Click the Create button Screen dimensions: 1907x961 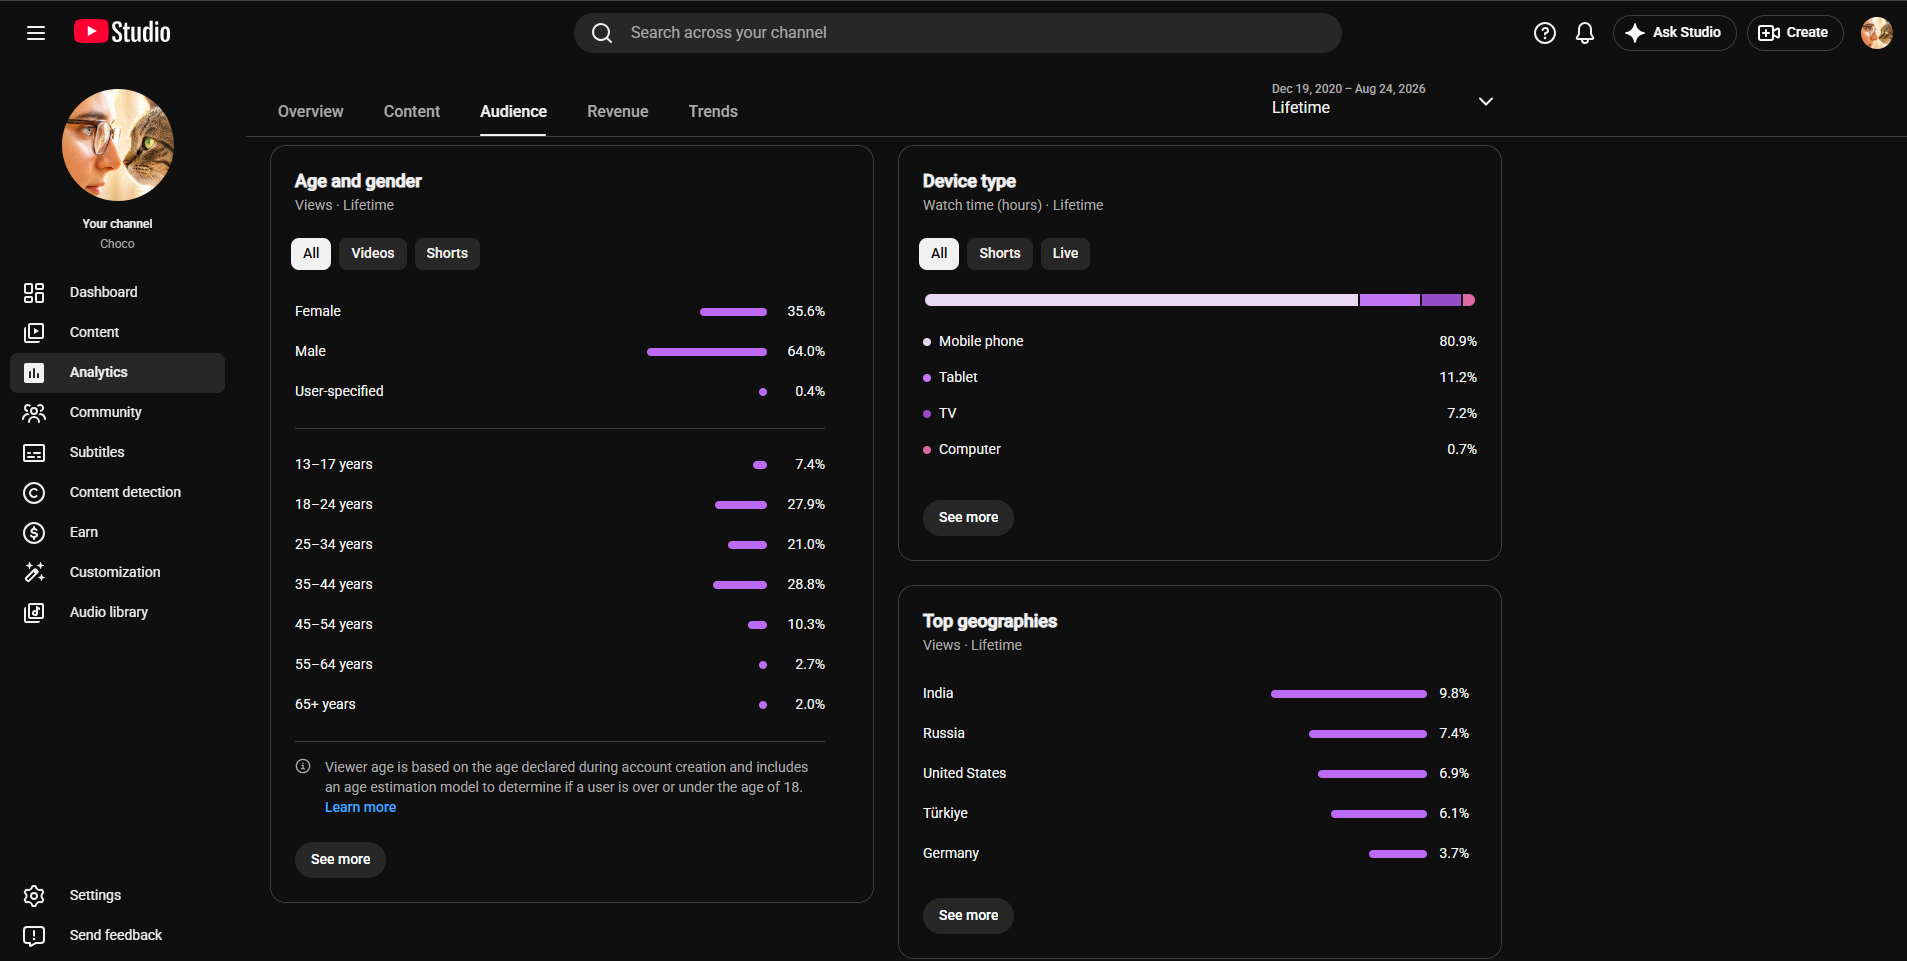point(1795,33)
